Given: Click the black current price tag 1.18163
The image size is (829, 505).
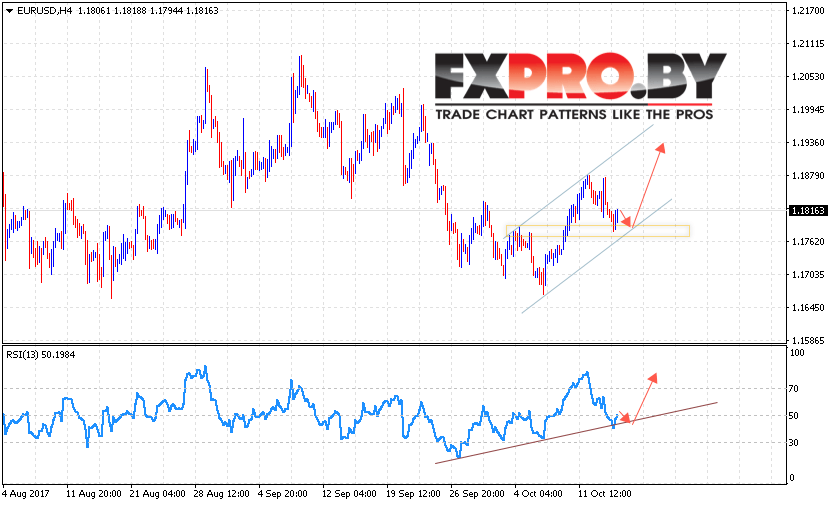Looking at the screenshot, I should pos(807,210).
